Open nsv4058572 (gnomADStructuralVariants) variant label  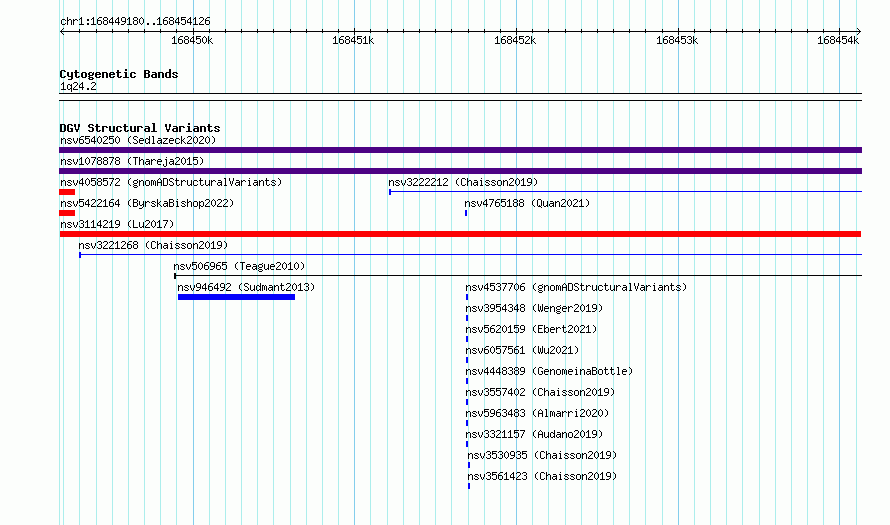click(171, 182)
